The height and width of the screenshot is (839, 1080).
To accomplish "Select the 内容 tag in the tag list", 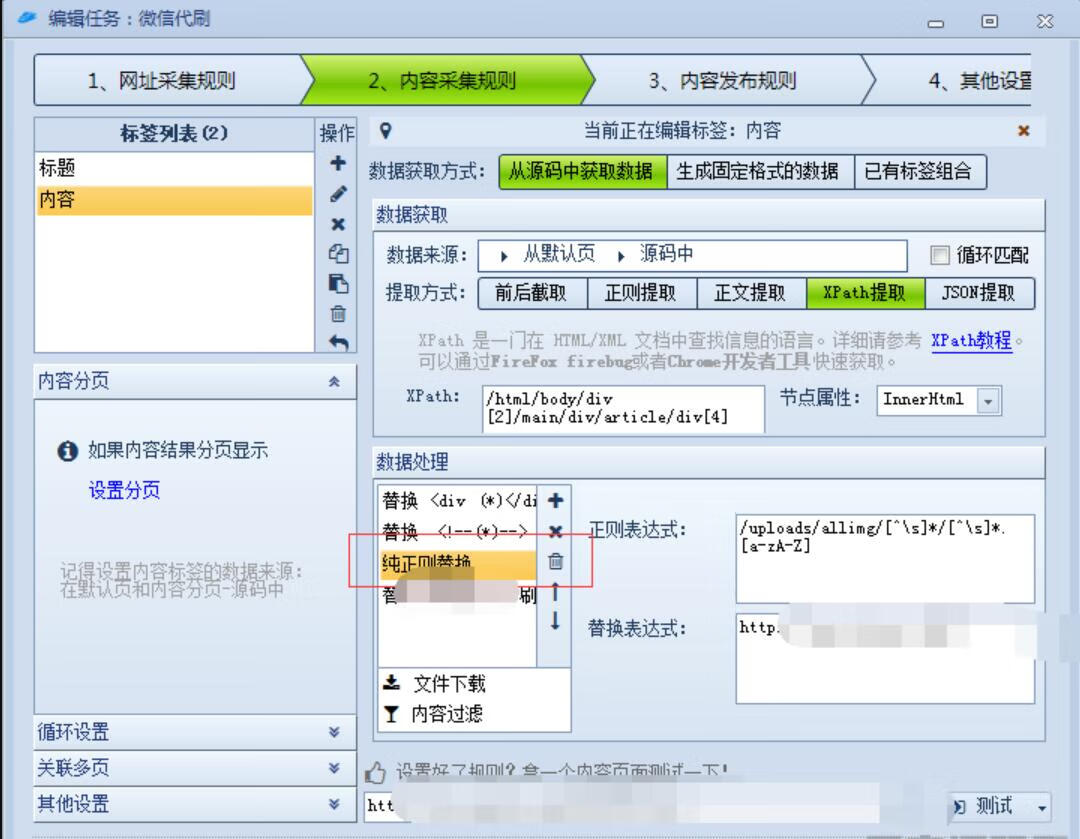I will (x=174, y=200).
